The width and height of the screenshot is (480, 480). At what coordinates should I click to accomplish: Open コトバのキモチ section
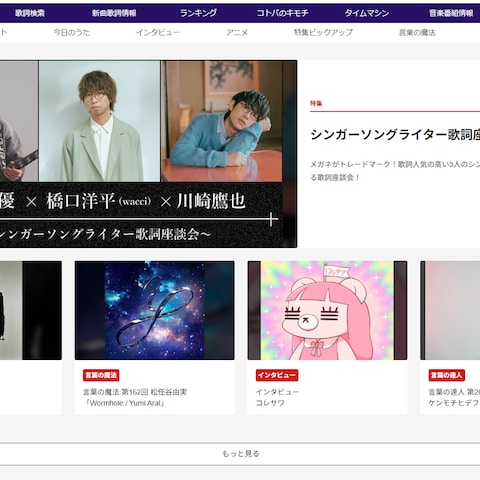point(282,13)
